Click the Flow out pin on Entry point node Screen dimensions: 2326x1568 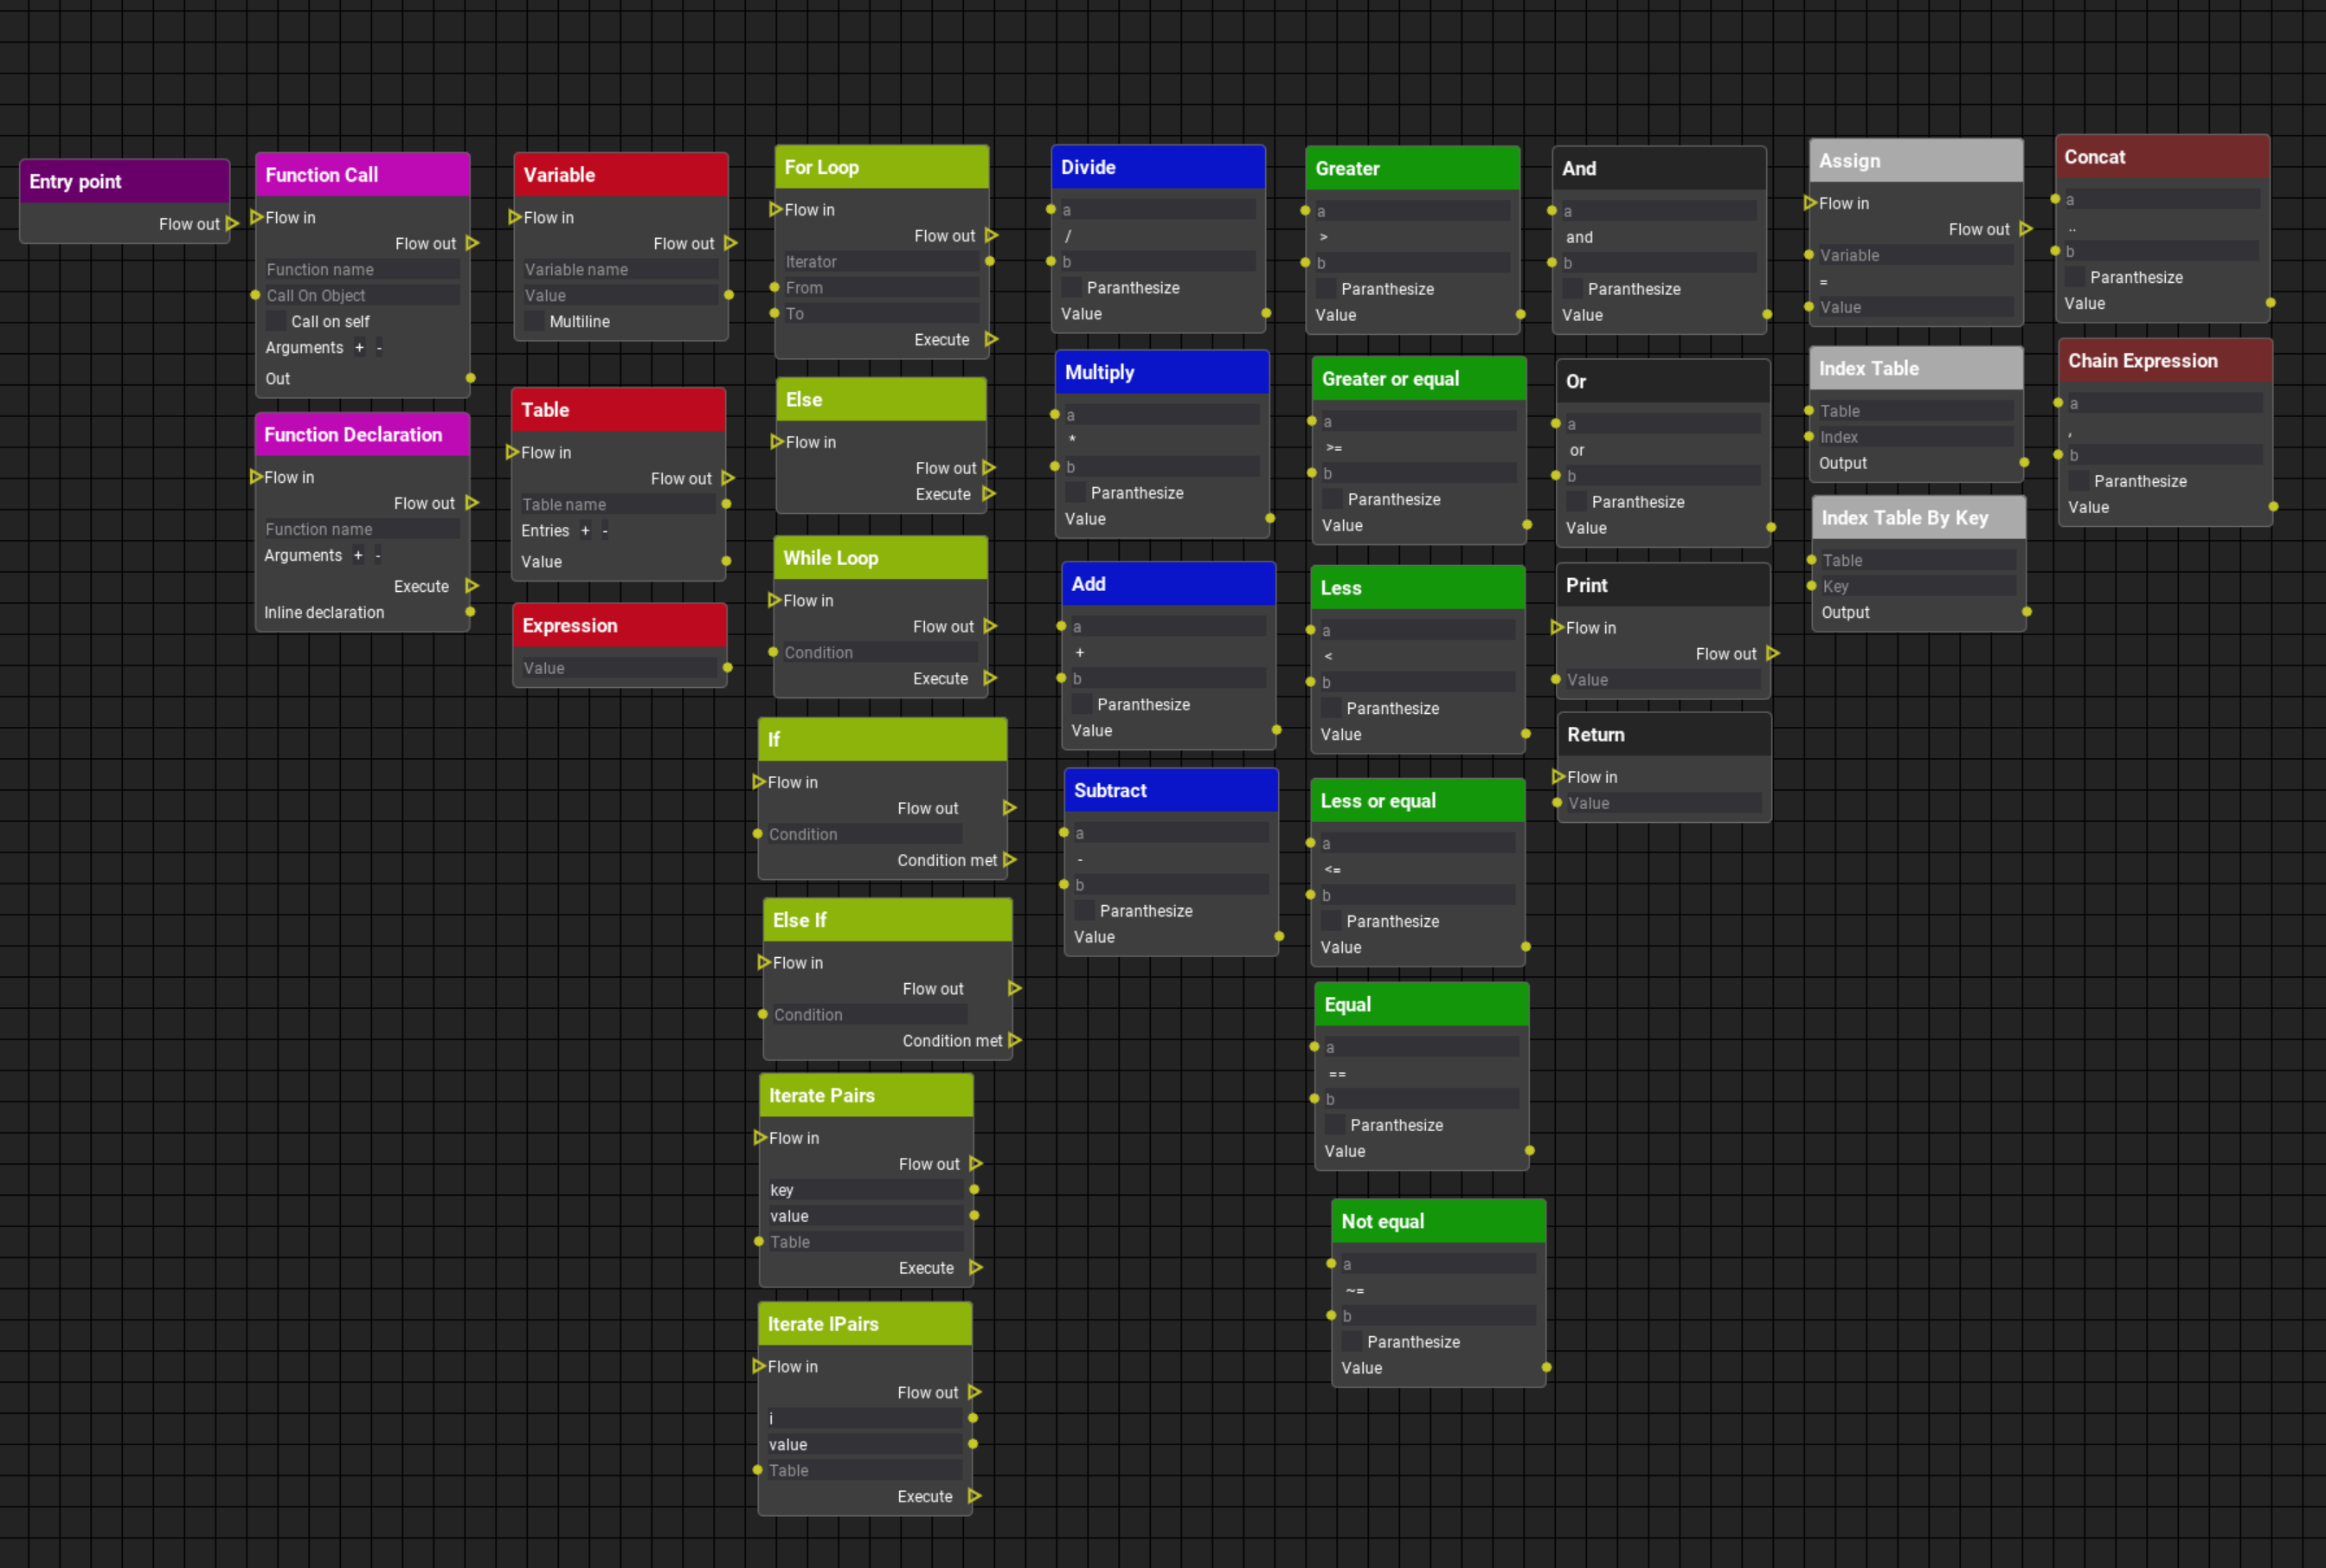[x=234, y=224]
